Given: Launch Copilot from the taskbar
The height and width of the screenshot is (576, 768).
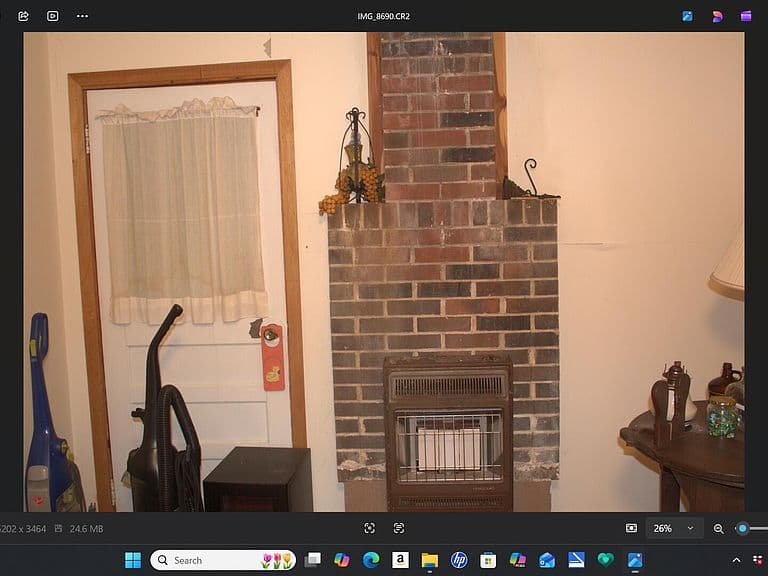Looking at the screenshot, I should click(x=341, y=560).
